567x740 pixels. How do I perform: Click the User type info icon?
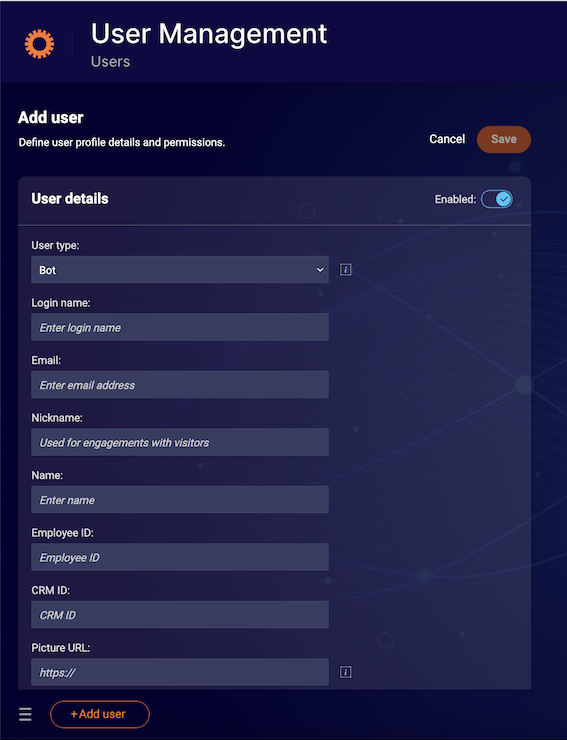(x=346, y=269)
